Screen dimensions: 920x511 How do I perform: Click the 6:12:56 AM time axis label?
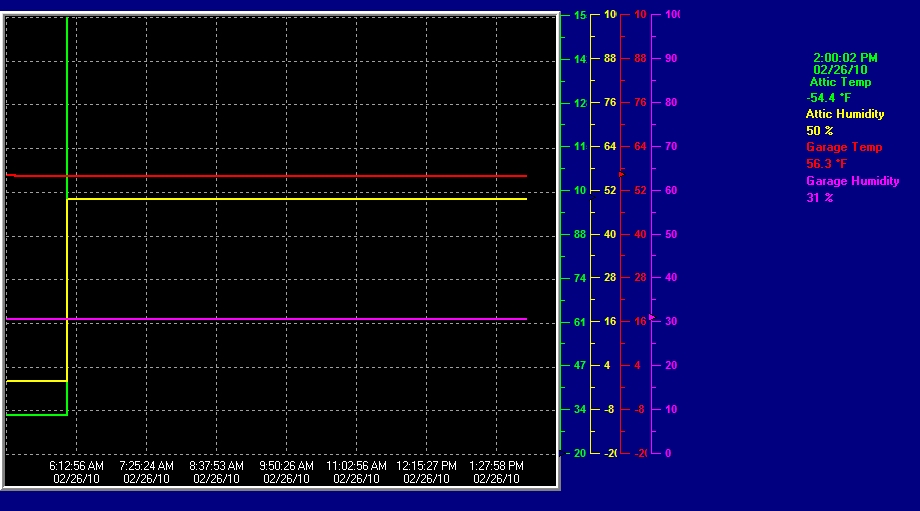click(x=76, y=466)
